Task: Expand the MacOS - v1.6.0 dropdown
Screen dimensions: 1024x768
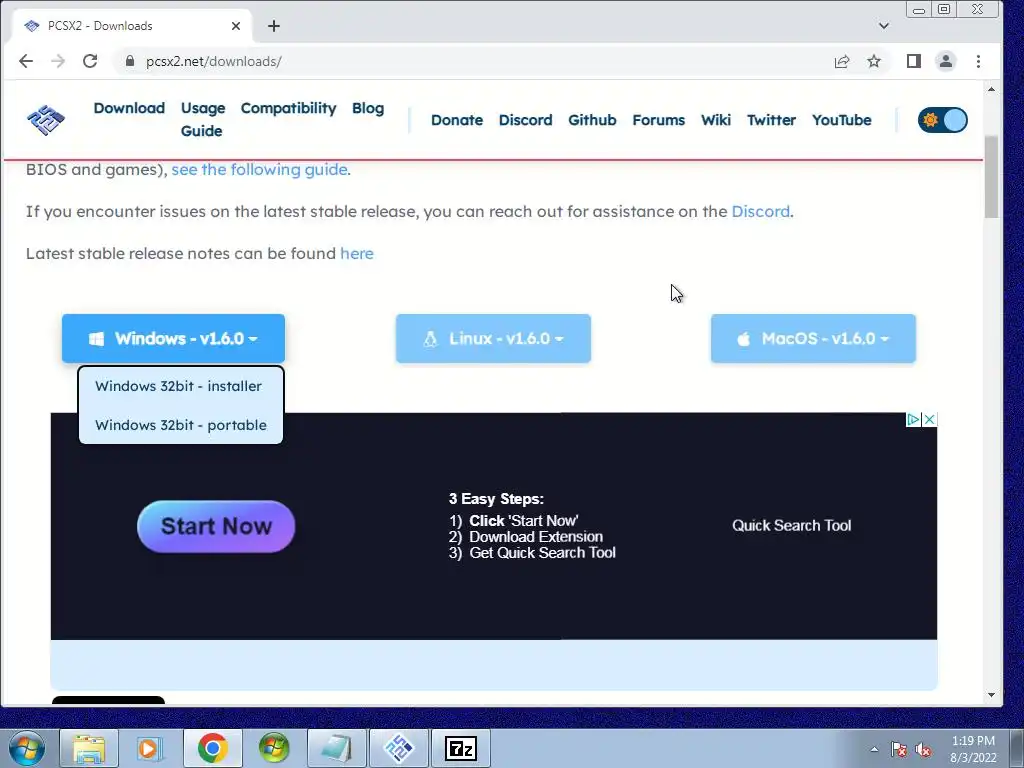Action: pos(813,338)
